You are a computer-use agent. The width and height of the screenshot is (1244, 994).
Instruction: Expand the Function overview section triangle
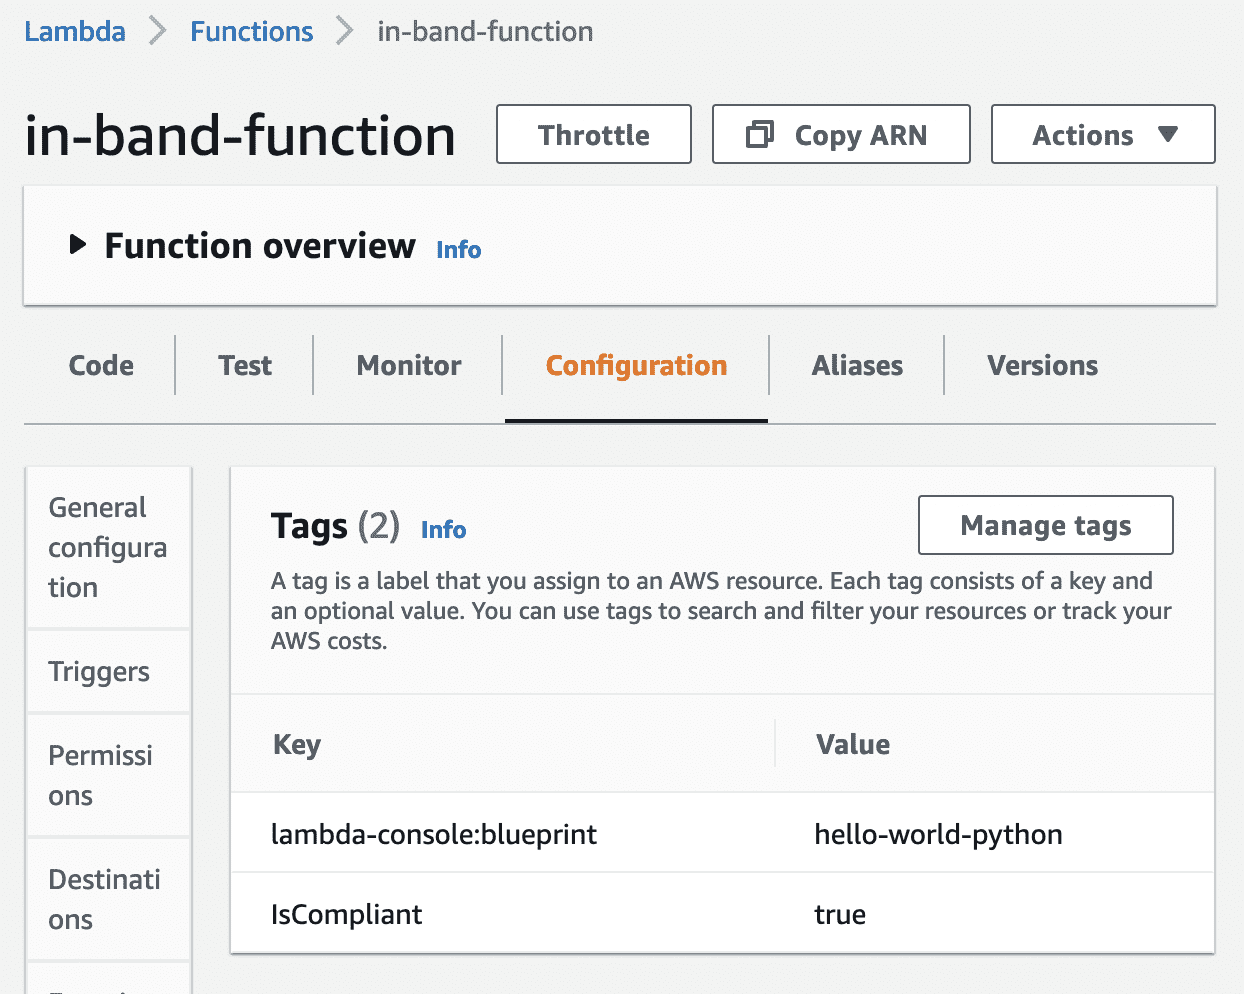pyautogui.click(x=78, y=245)
